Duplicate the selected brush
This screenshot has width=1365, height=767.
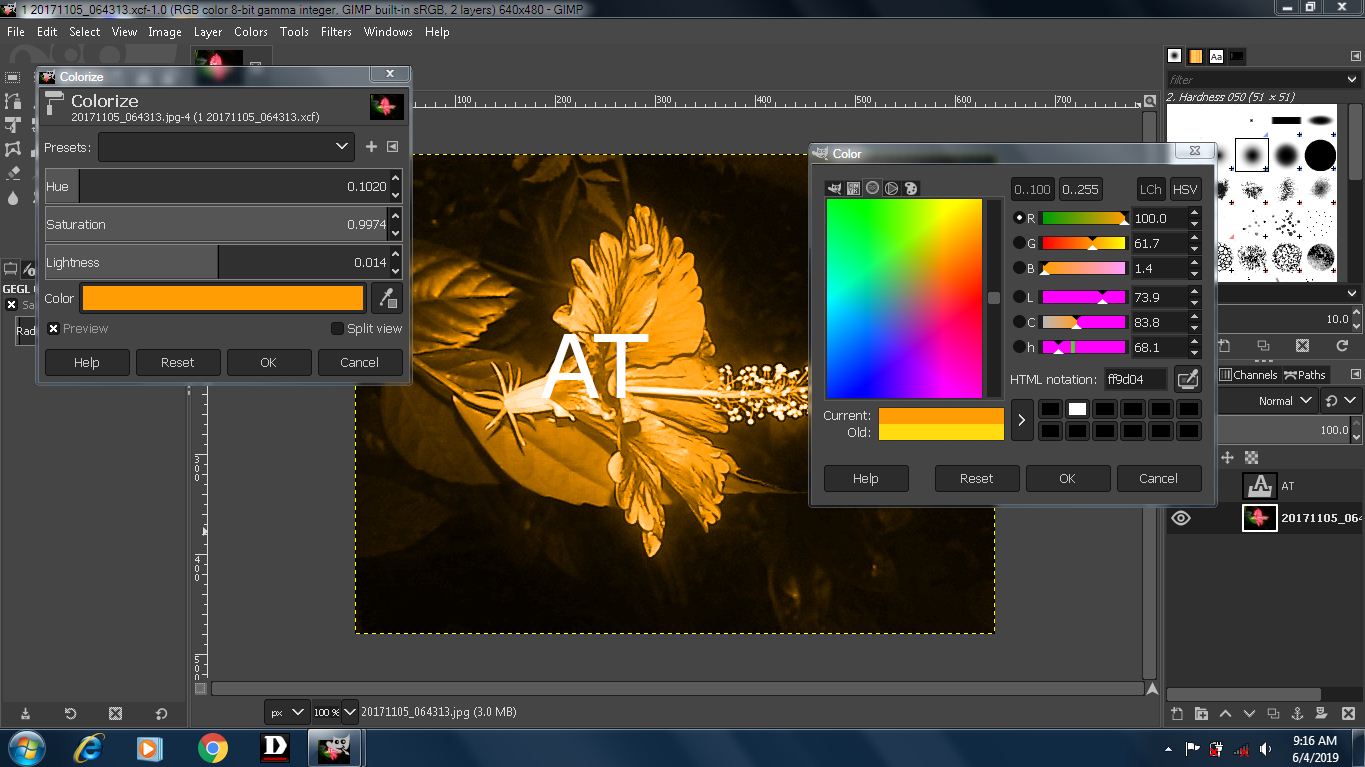click(x=1263, y=346)
